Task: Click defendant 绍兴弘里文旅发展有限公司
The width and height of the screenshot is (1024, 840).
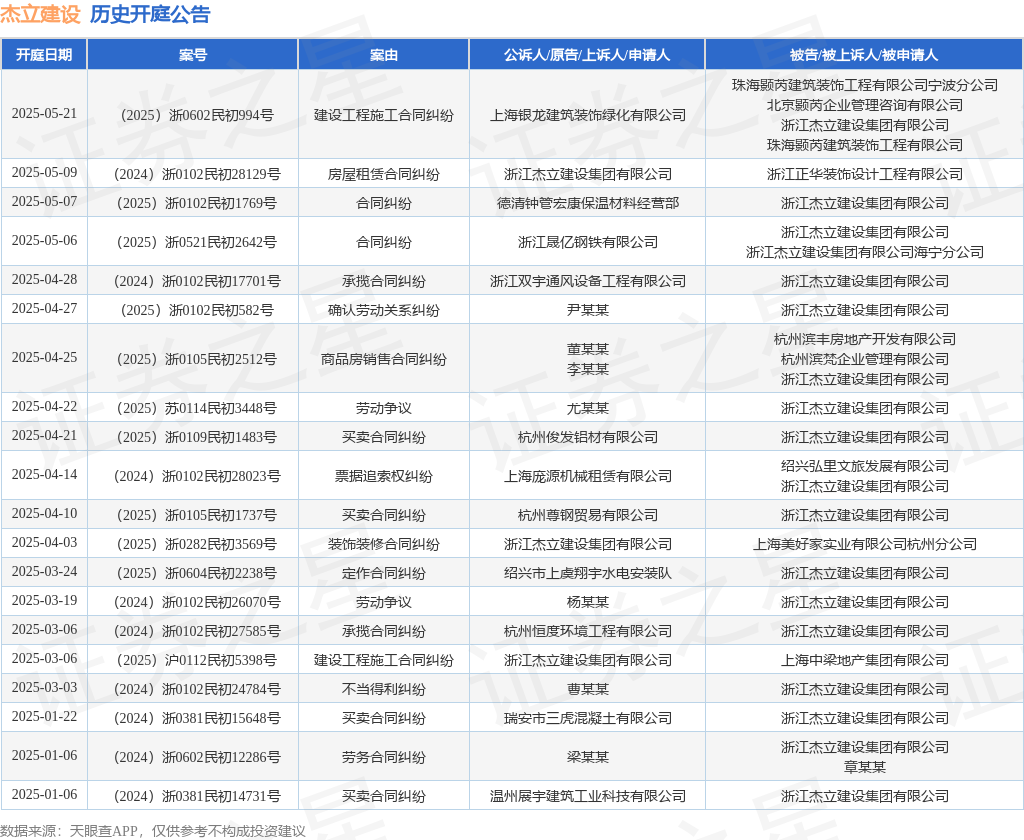Action: click(x=864, y=466)
